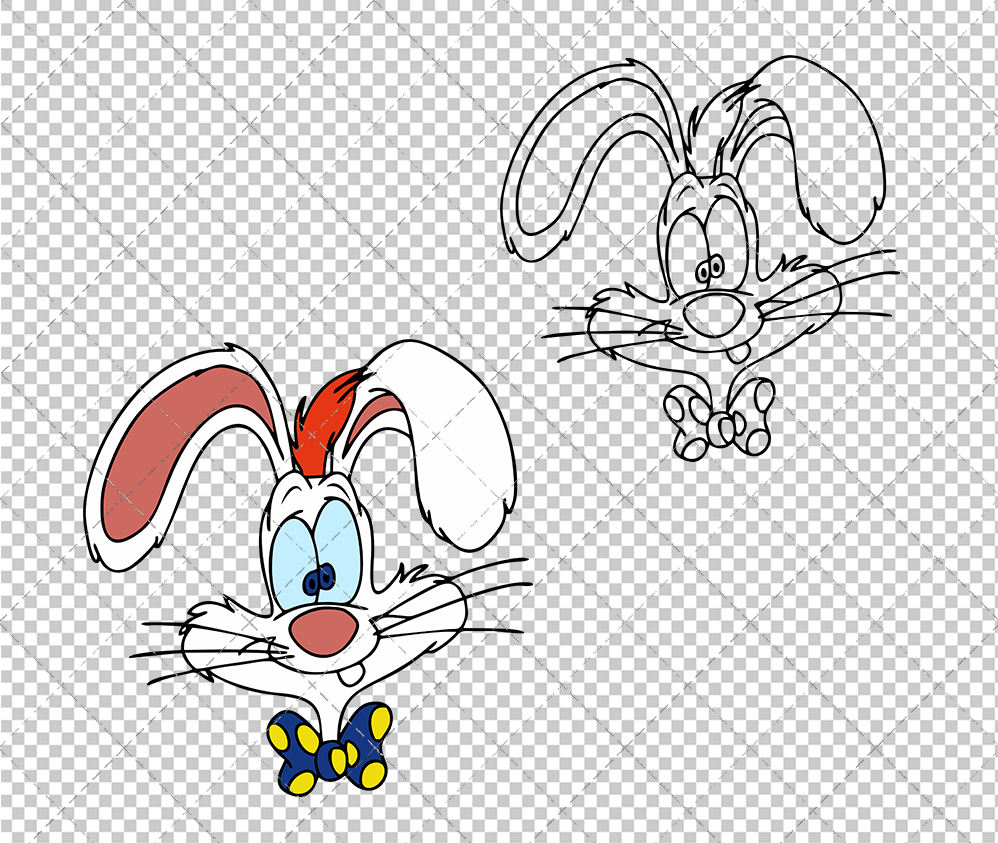Viewport: 998px width, 843px height.
Task: Click the rabbit's red nose
Action: (322, 632)
